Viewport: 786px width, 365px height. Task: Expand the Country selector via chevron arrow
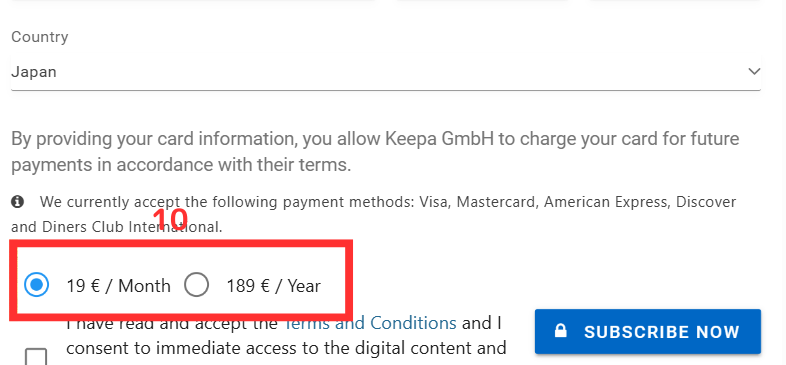tap(754, 71)
